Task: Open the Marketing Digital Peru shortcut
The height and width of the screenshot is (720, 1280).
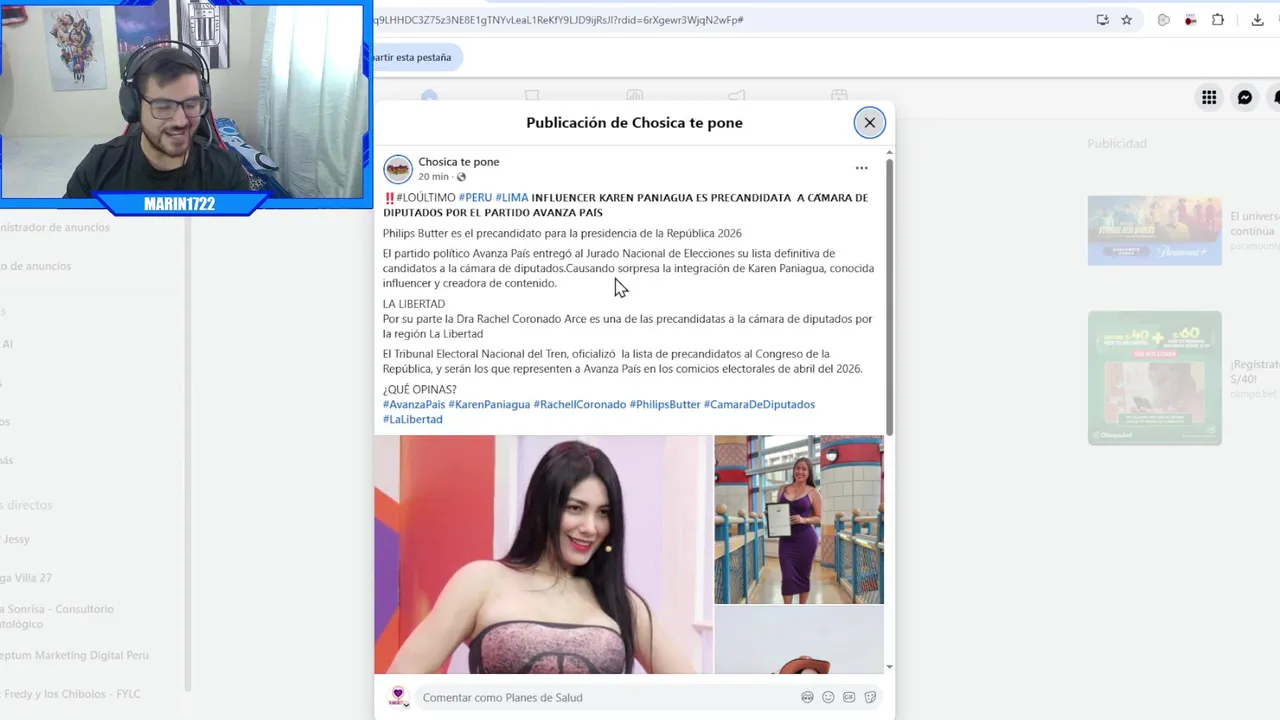Action: pyautogui.click(x=75, y=655)
